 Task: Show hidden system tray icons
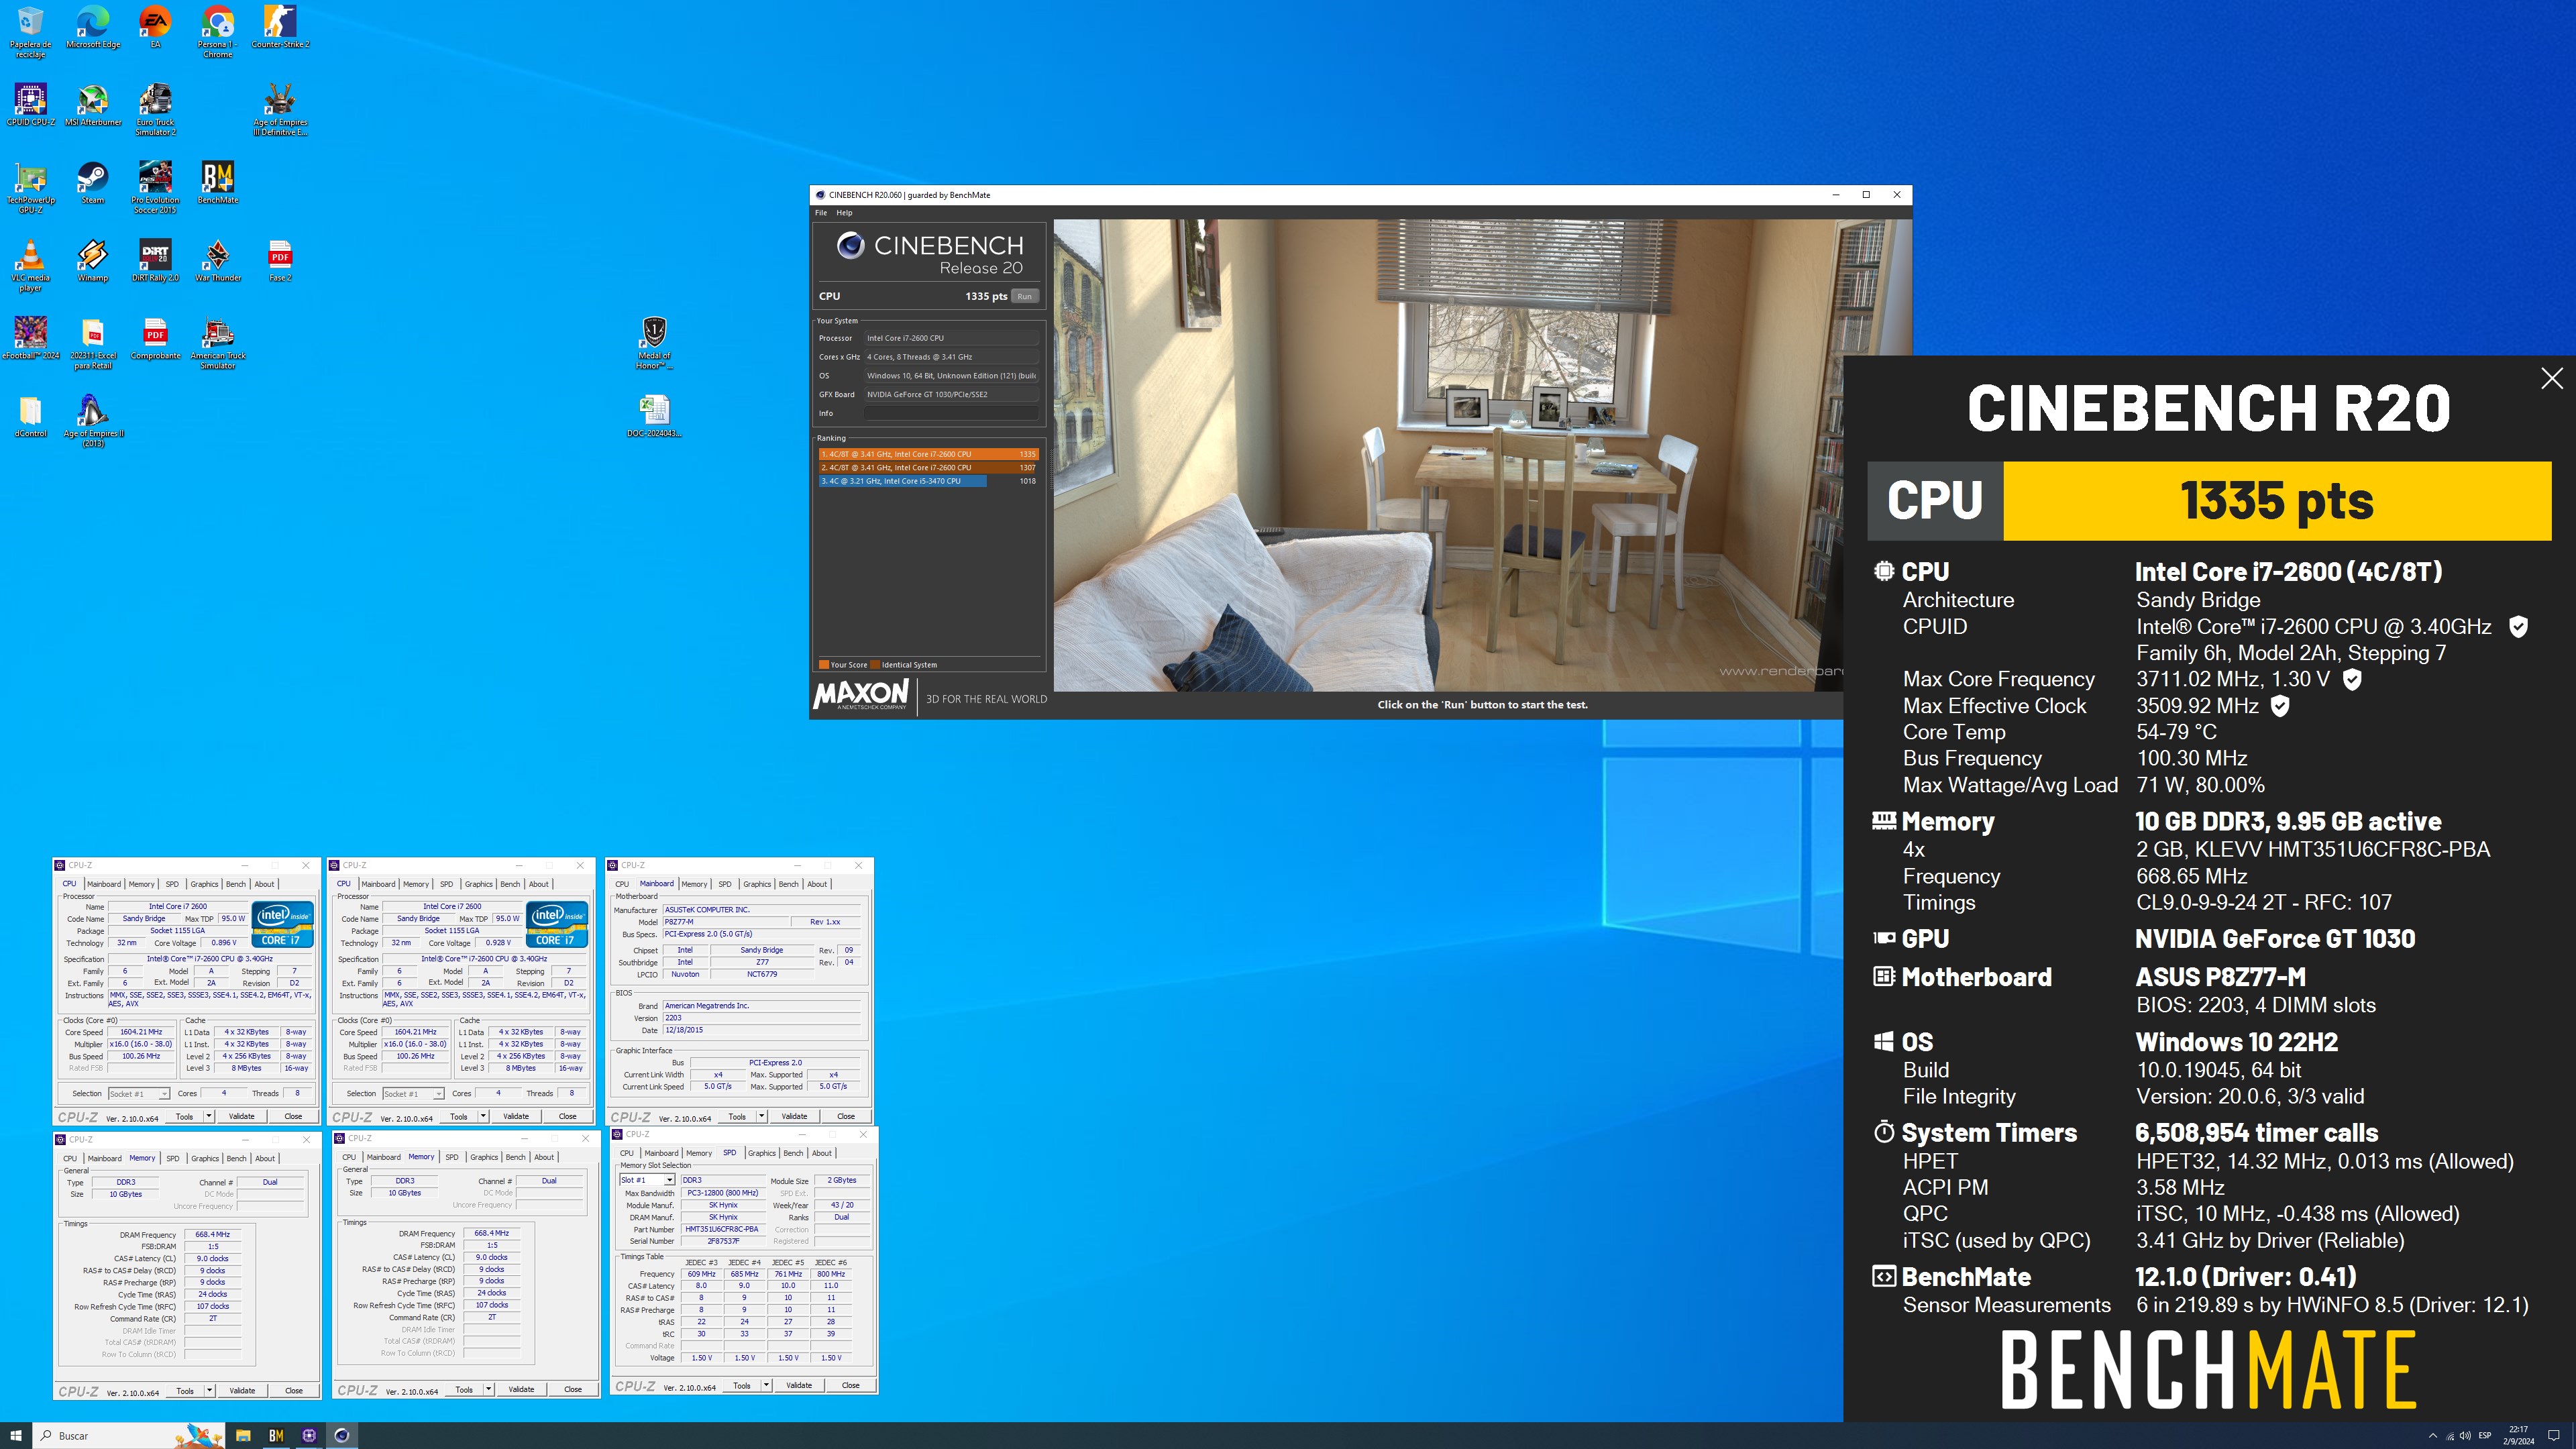click(x=2432, y=1436)
